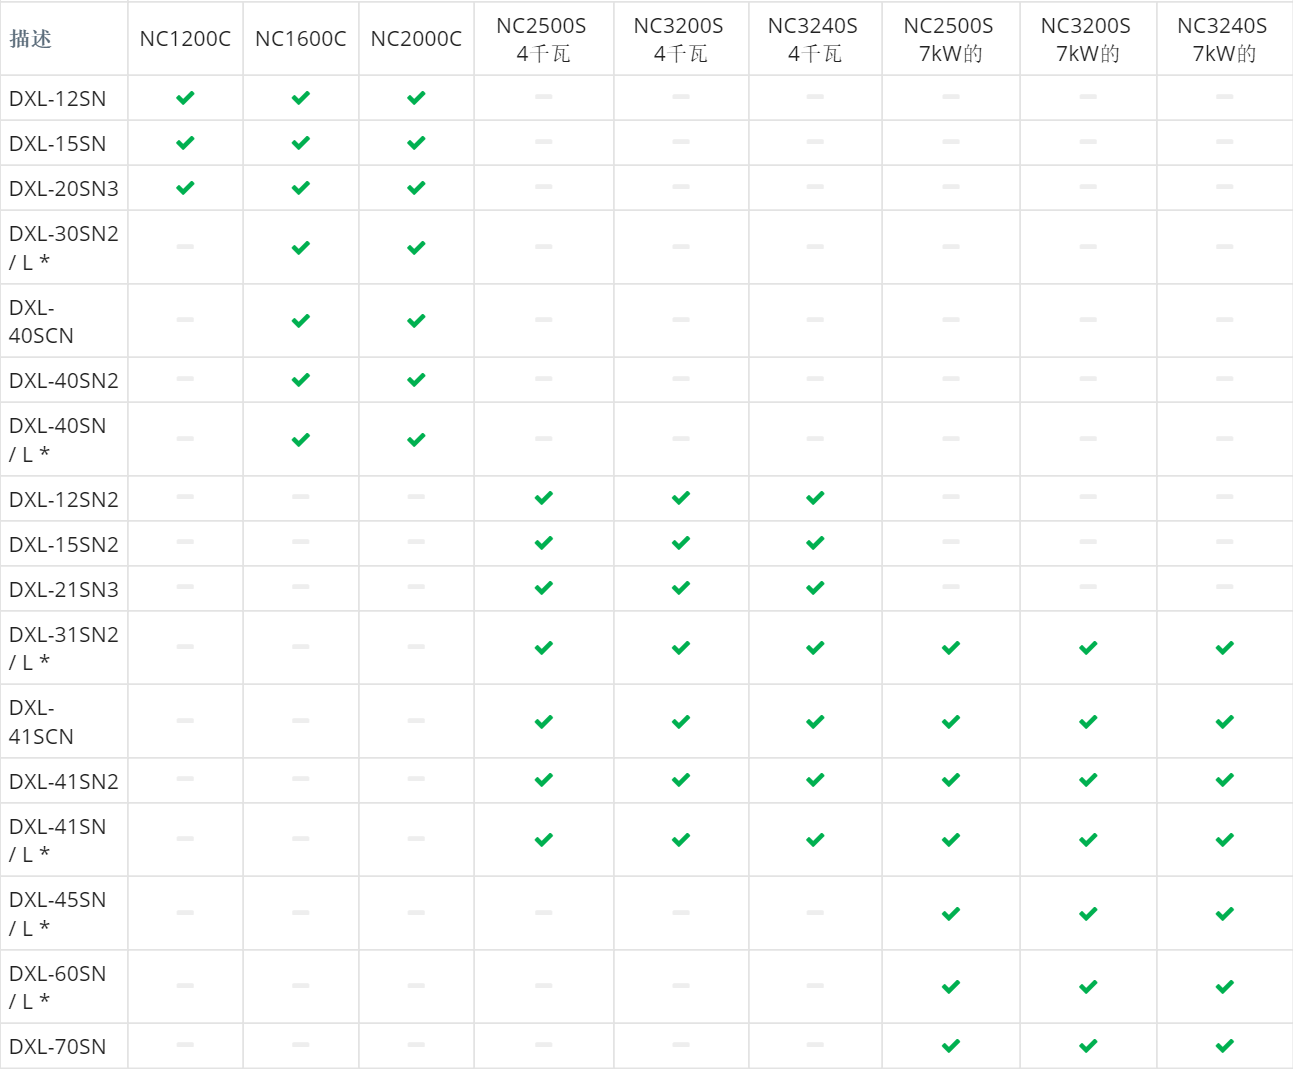This screenshot has height=1070, width=1293.
Task: Click DXL-70SN checkmark under NC3240S 7kW
Action: (x=1224, y=1046)
